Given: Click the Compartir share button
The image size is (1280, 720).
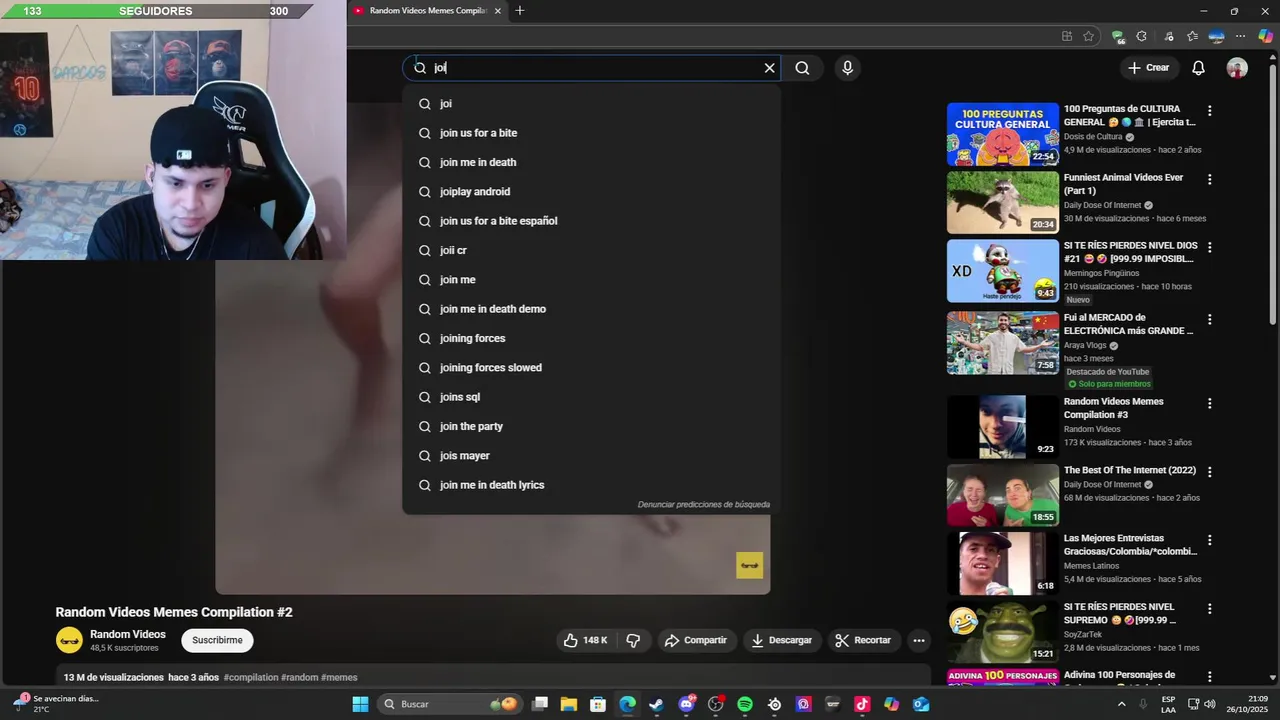Looking at the screenshot, I should [x=696, y=640].
